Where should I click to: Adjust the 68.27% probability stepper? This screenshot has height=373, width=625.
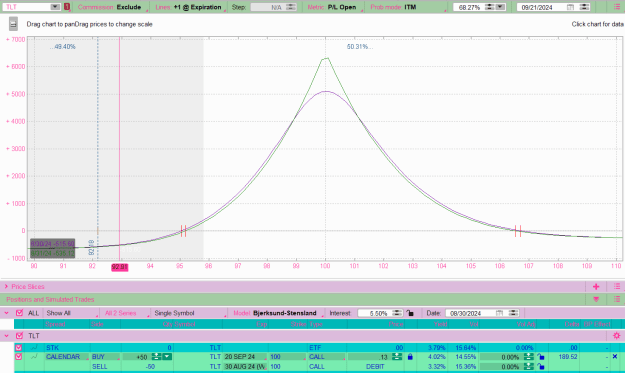tap(489, 7)
